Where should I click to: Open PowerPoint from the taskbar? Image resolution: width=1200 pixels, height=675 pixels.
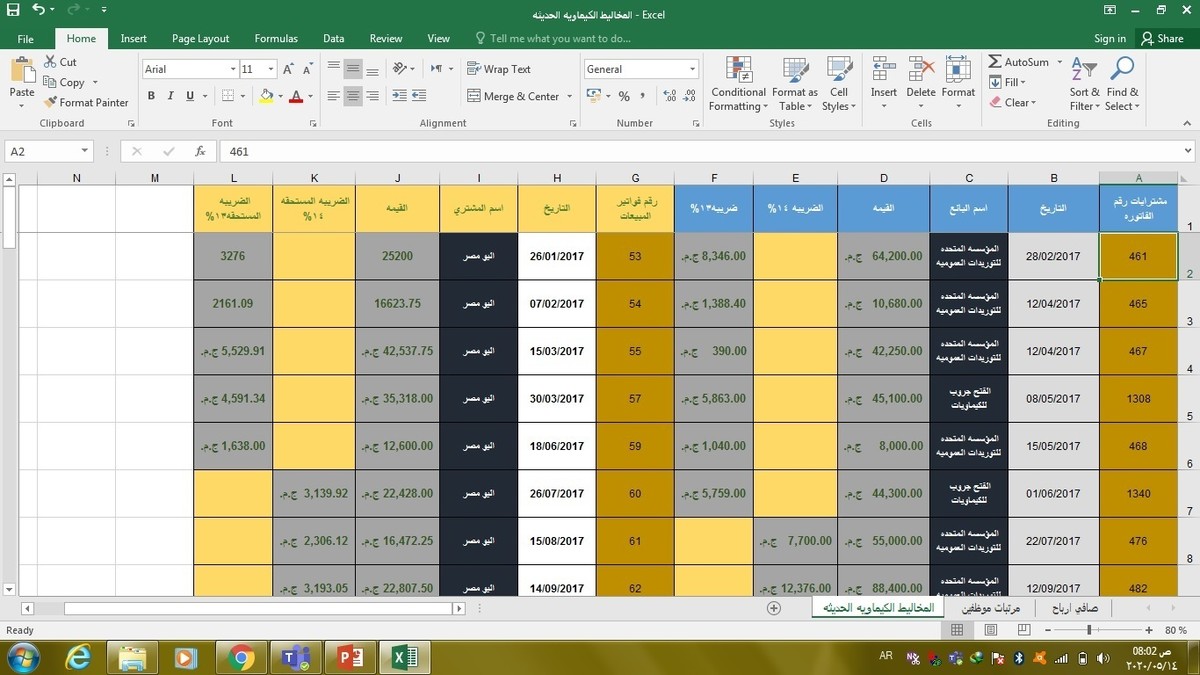click(x=350, y=657)
